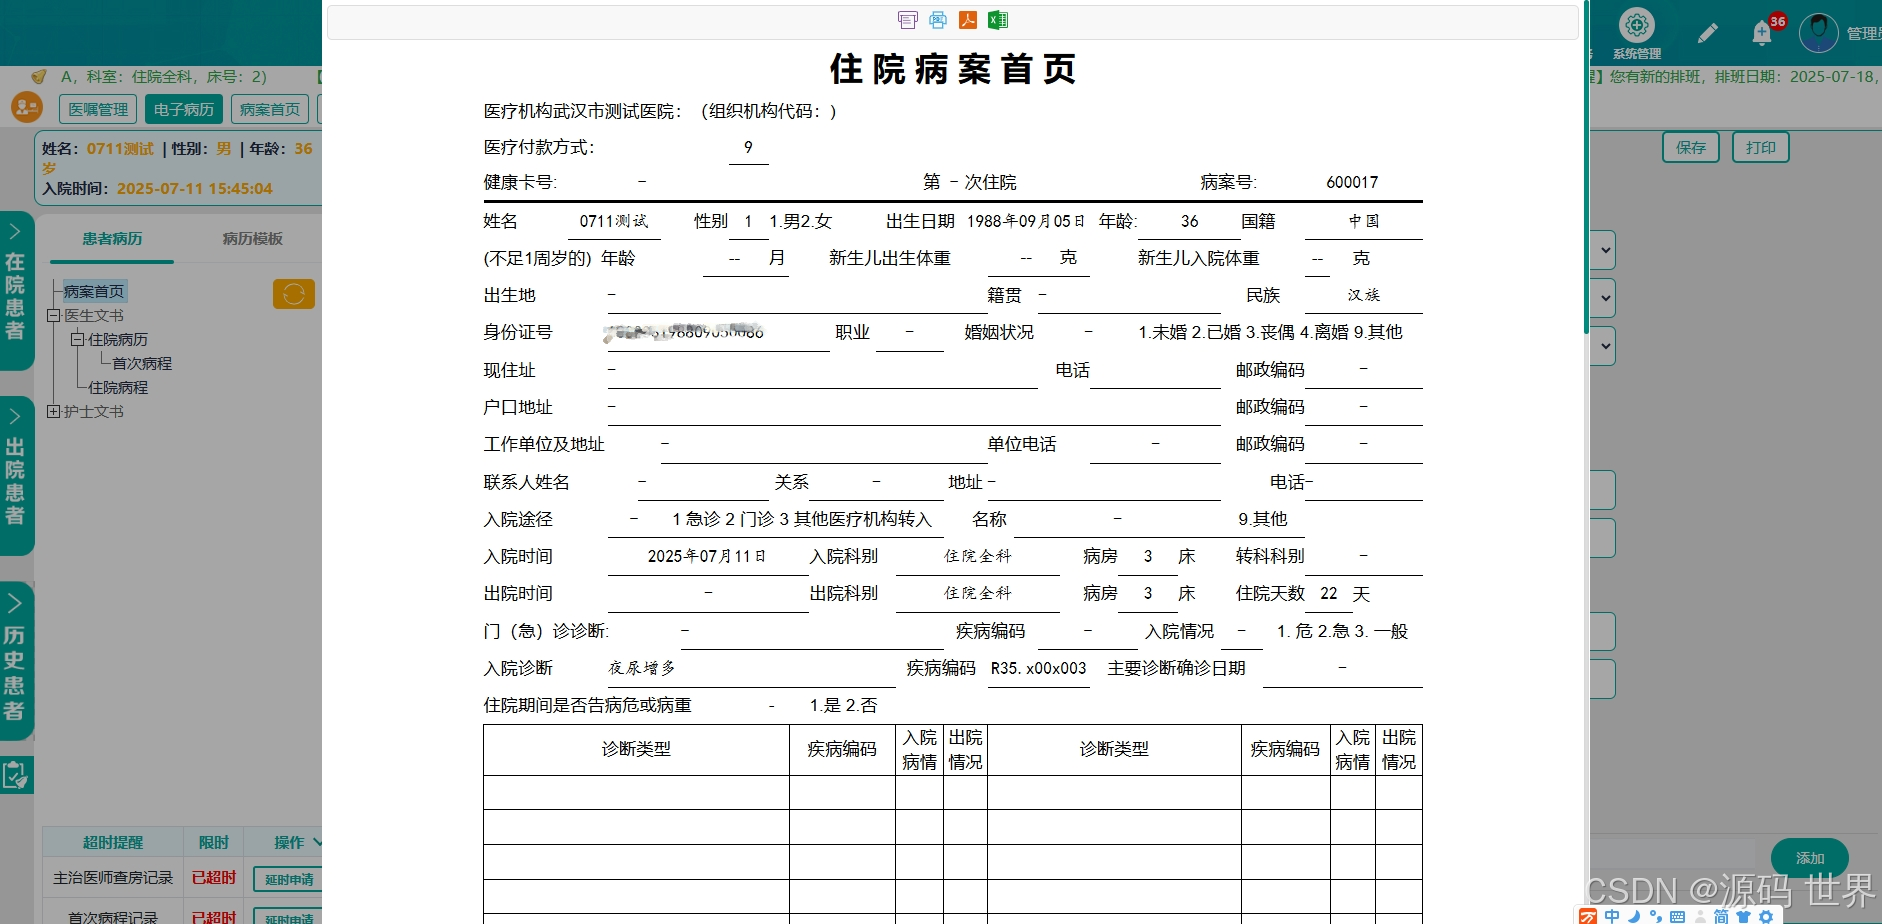
Task: Click the 添加 button
Action: [1810, 858]
